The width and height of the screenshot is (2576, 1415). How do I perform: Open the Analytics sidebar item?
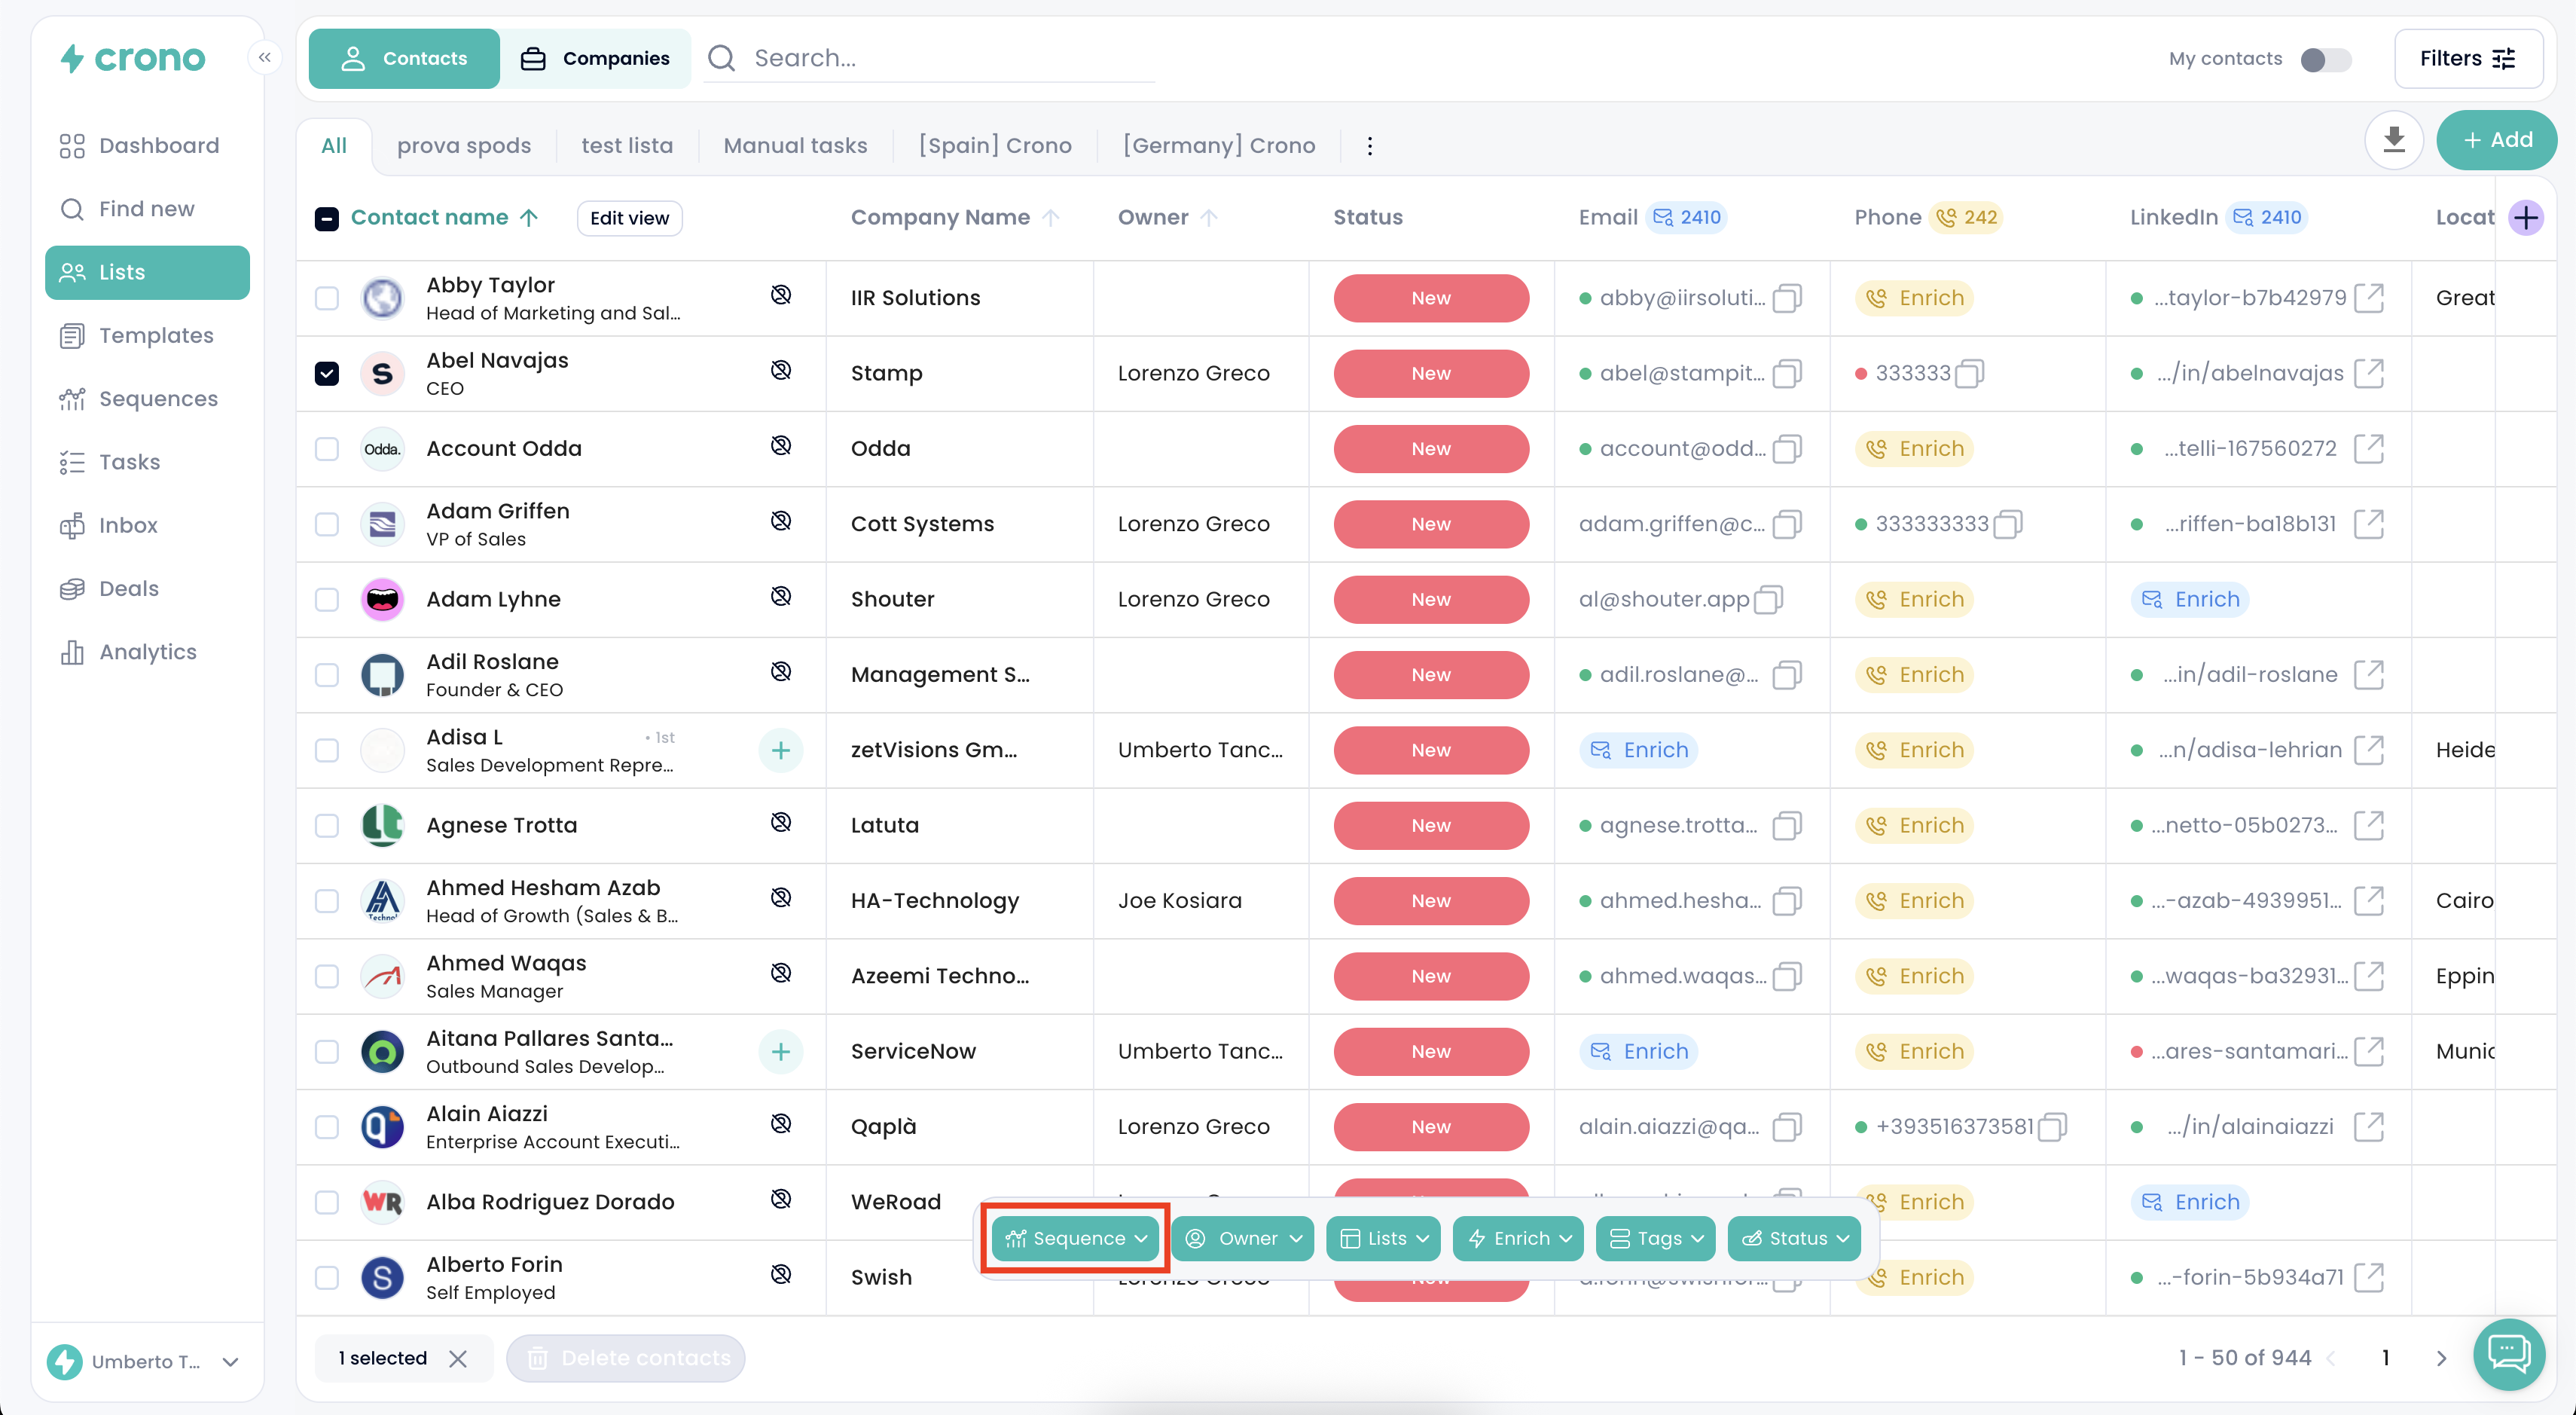click(147, 652)
